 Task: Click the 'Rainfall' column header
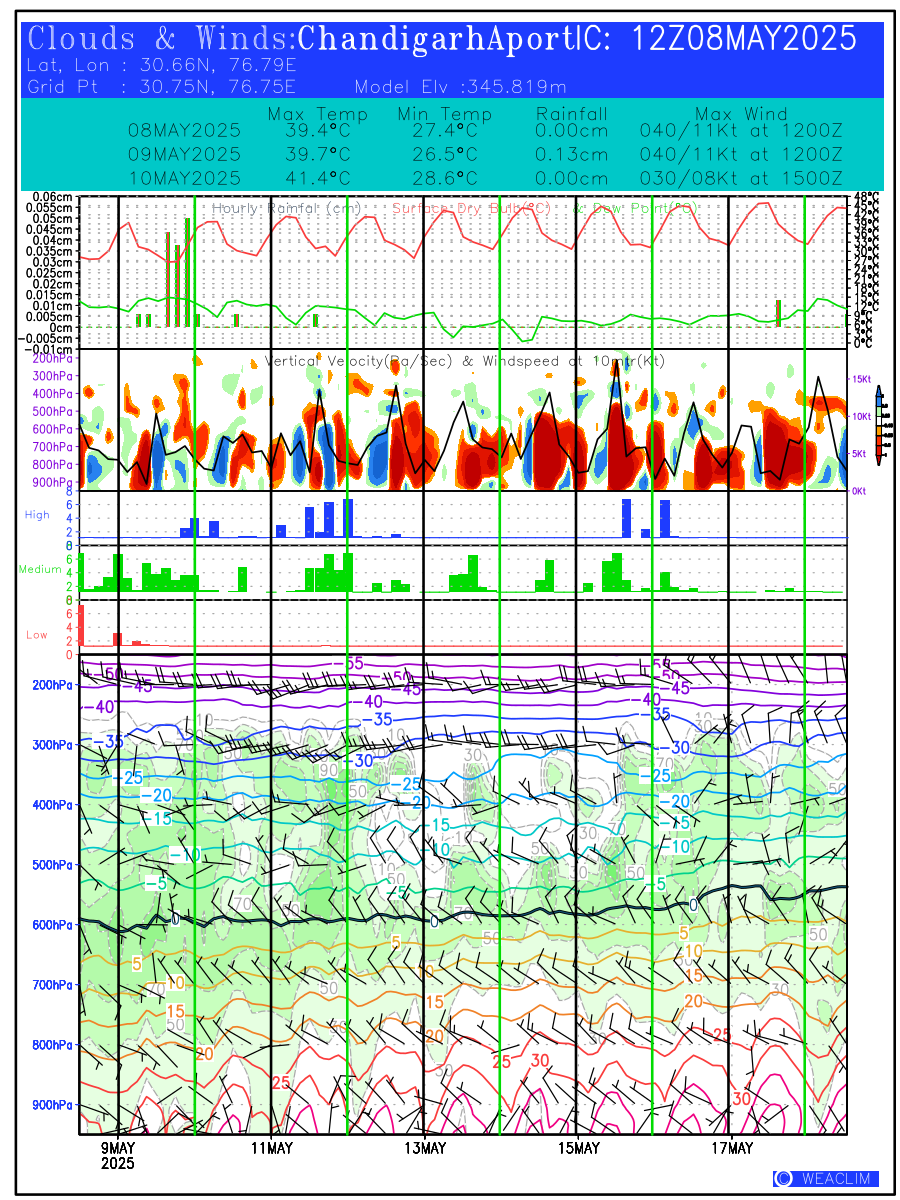click(572, 114)
